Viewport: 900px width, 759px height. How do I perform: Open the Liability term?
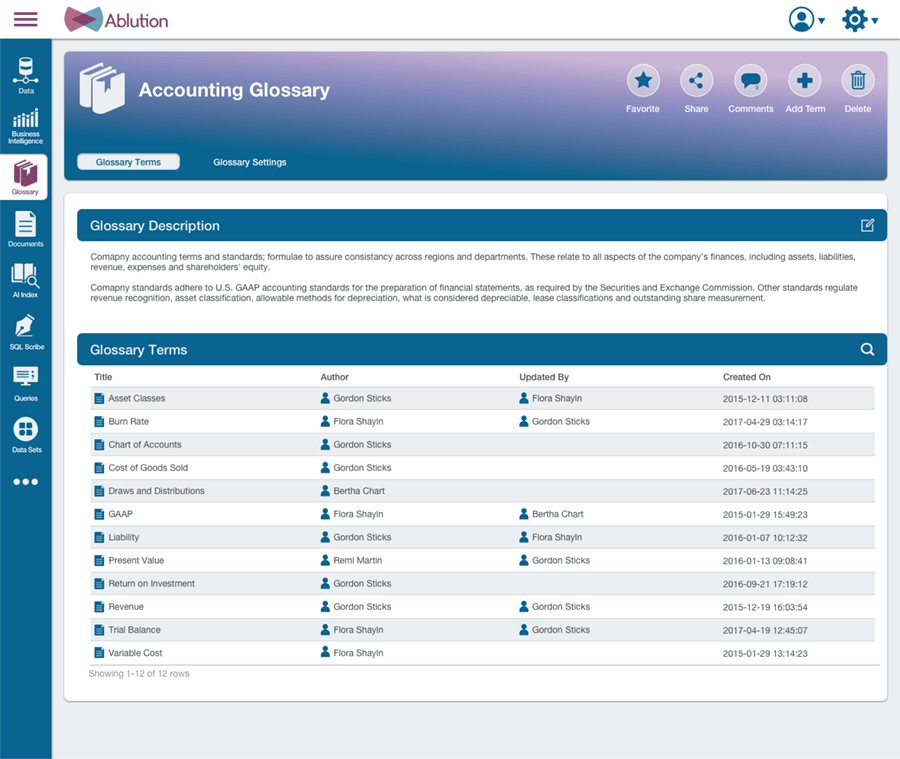(x=123, y=537)
